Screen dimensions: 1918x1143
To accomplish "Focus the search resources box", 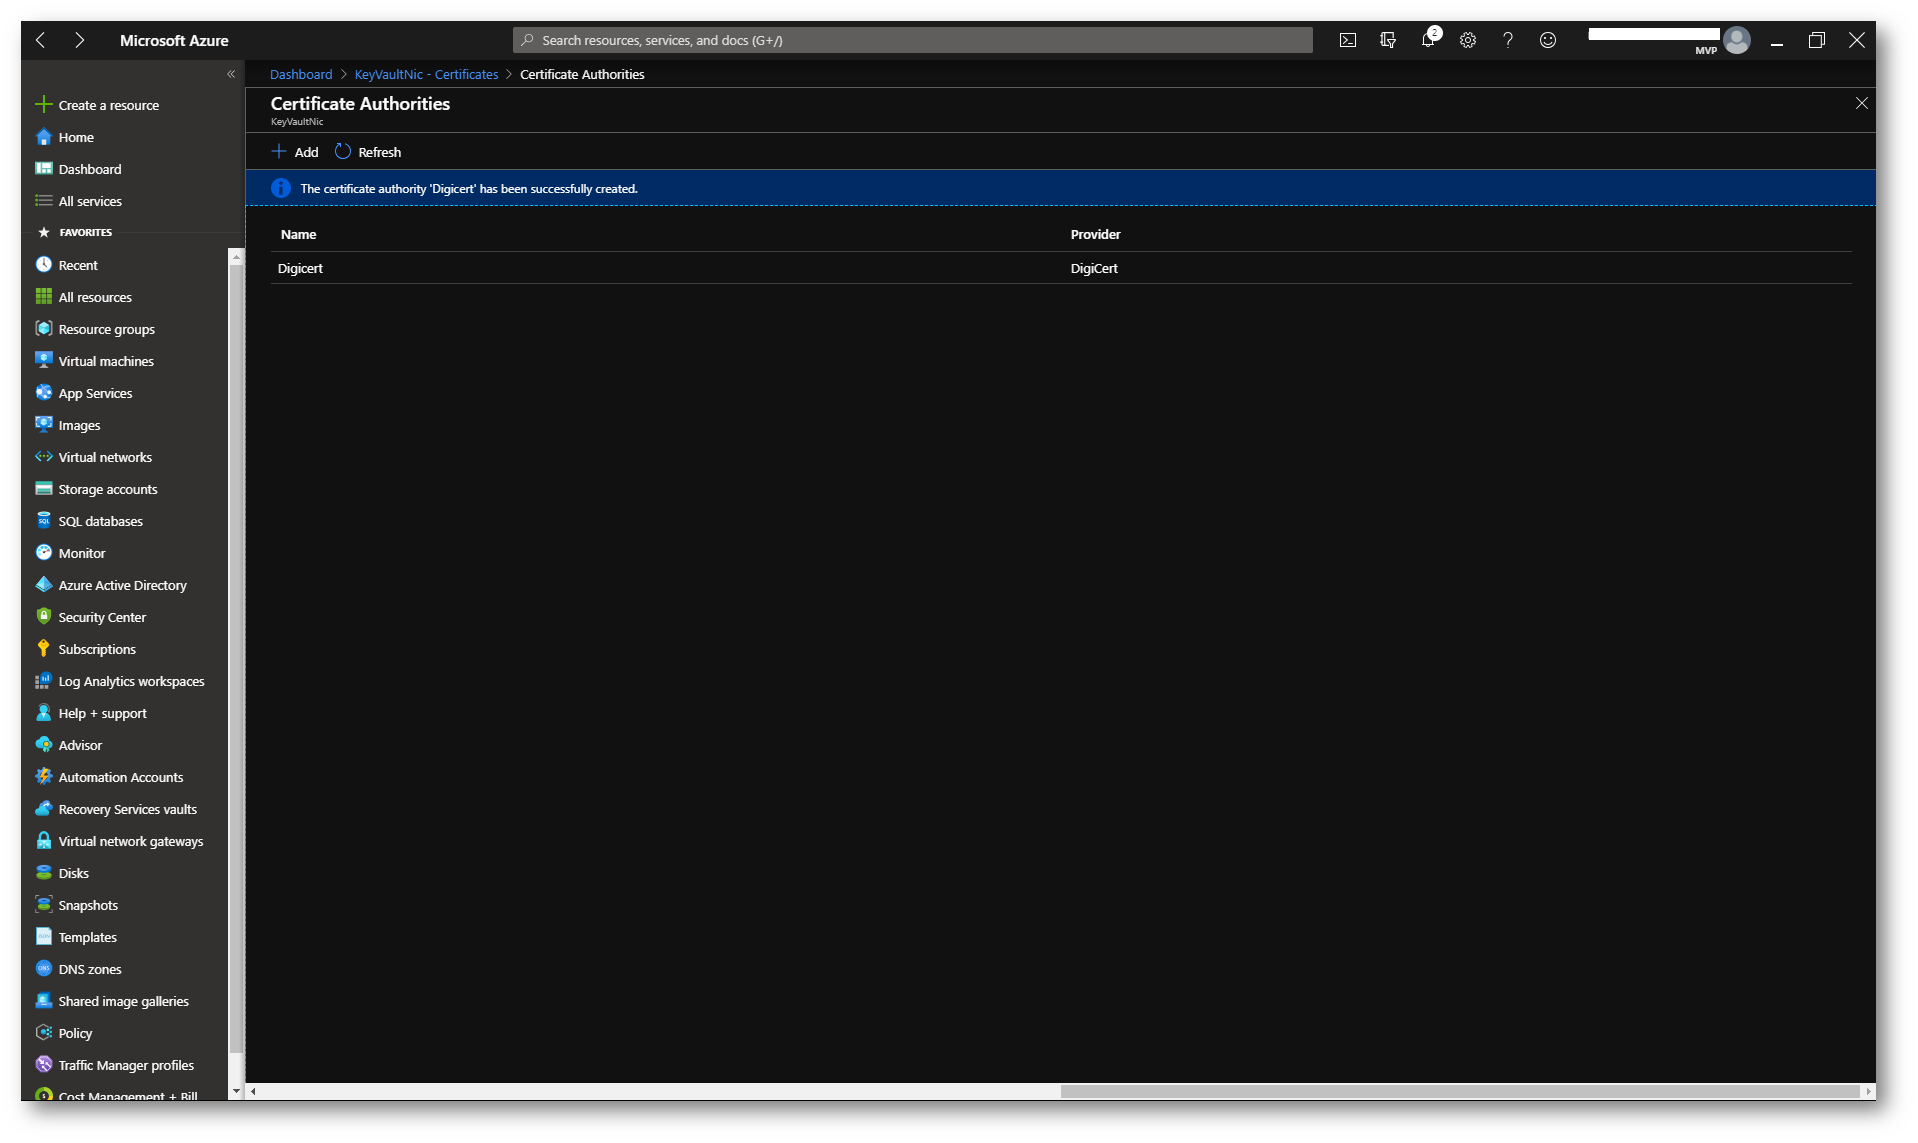I will [912, 40].
